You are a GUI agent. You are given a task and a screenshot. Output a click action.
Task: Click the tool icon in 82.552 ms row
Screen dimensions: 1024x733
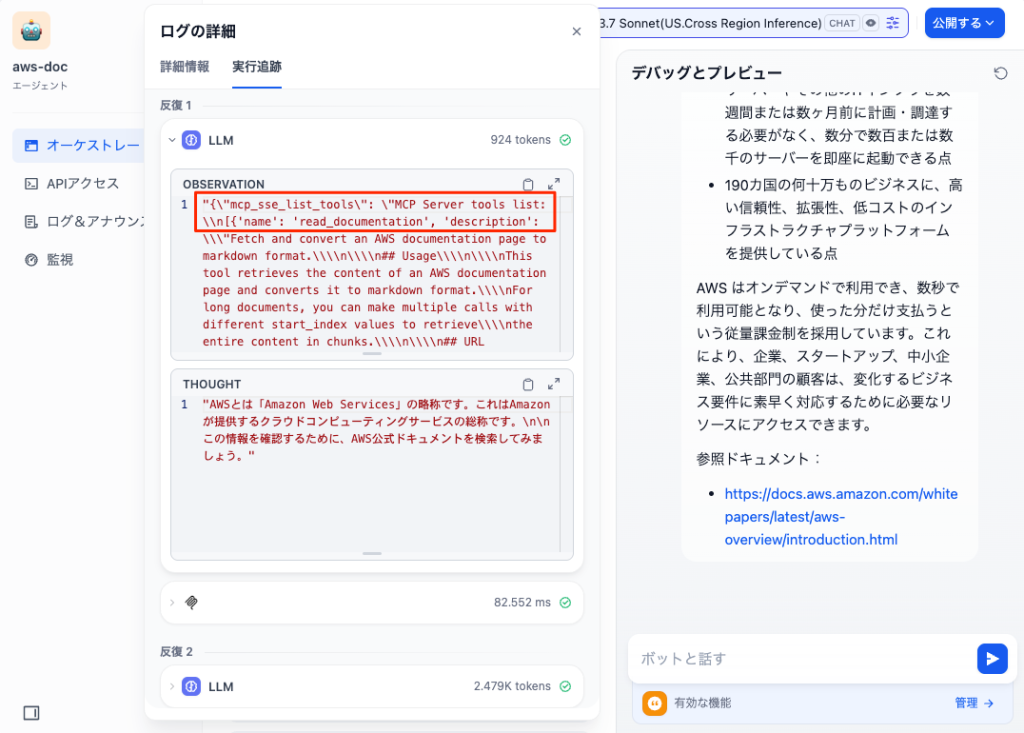tap(191, 602)
